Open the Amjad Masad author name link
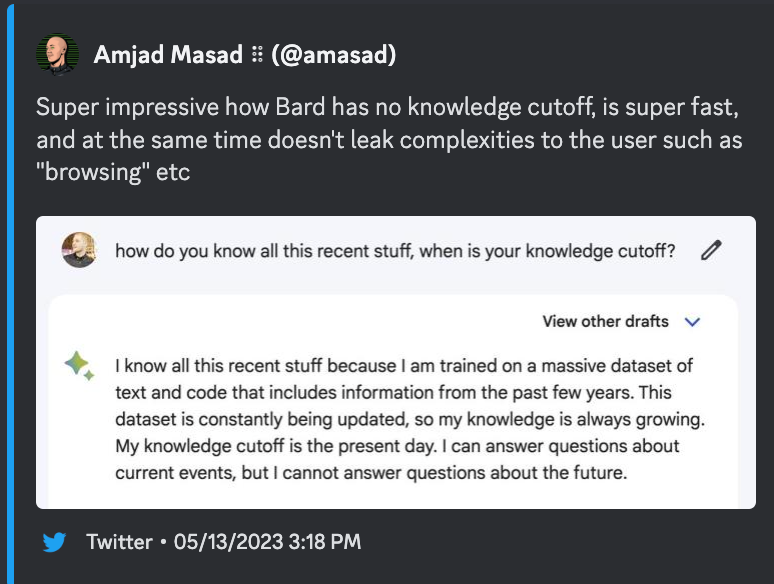The width and height of the screenshot is (774, 584). 168,55
